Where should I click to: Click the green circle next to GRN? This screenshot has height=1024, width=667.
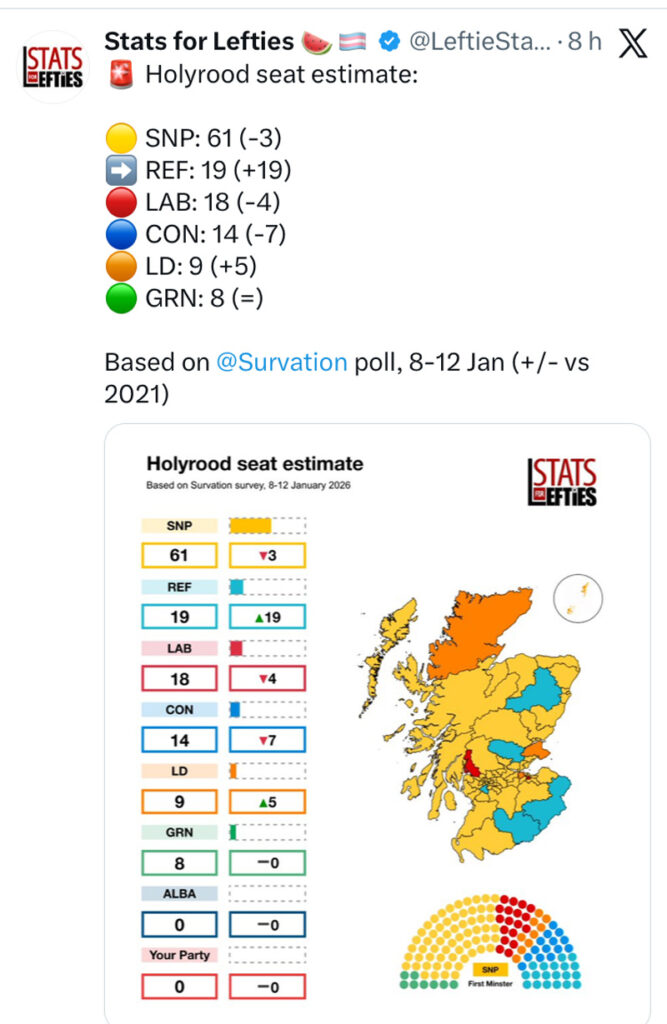121,298
